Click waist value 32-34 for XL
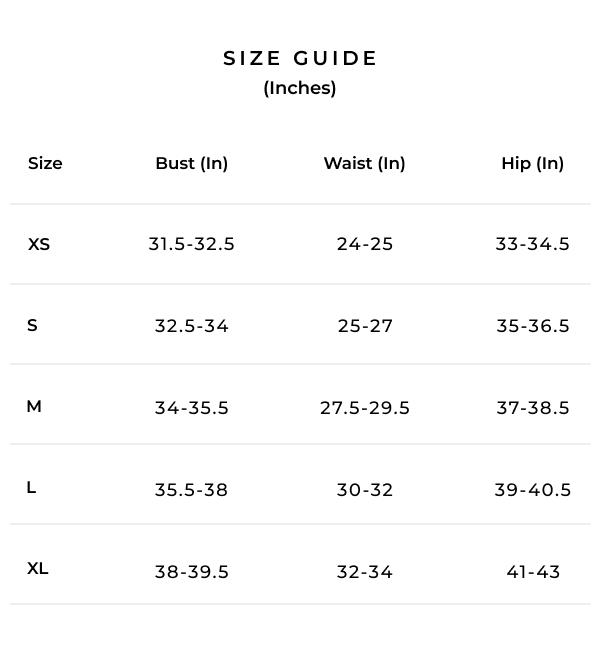Image resolution: width=600 pixels, height=650 pixels. click(365, 572)
